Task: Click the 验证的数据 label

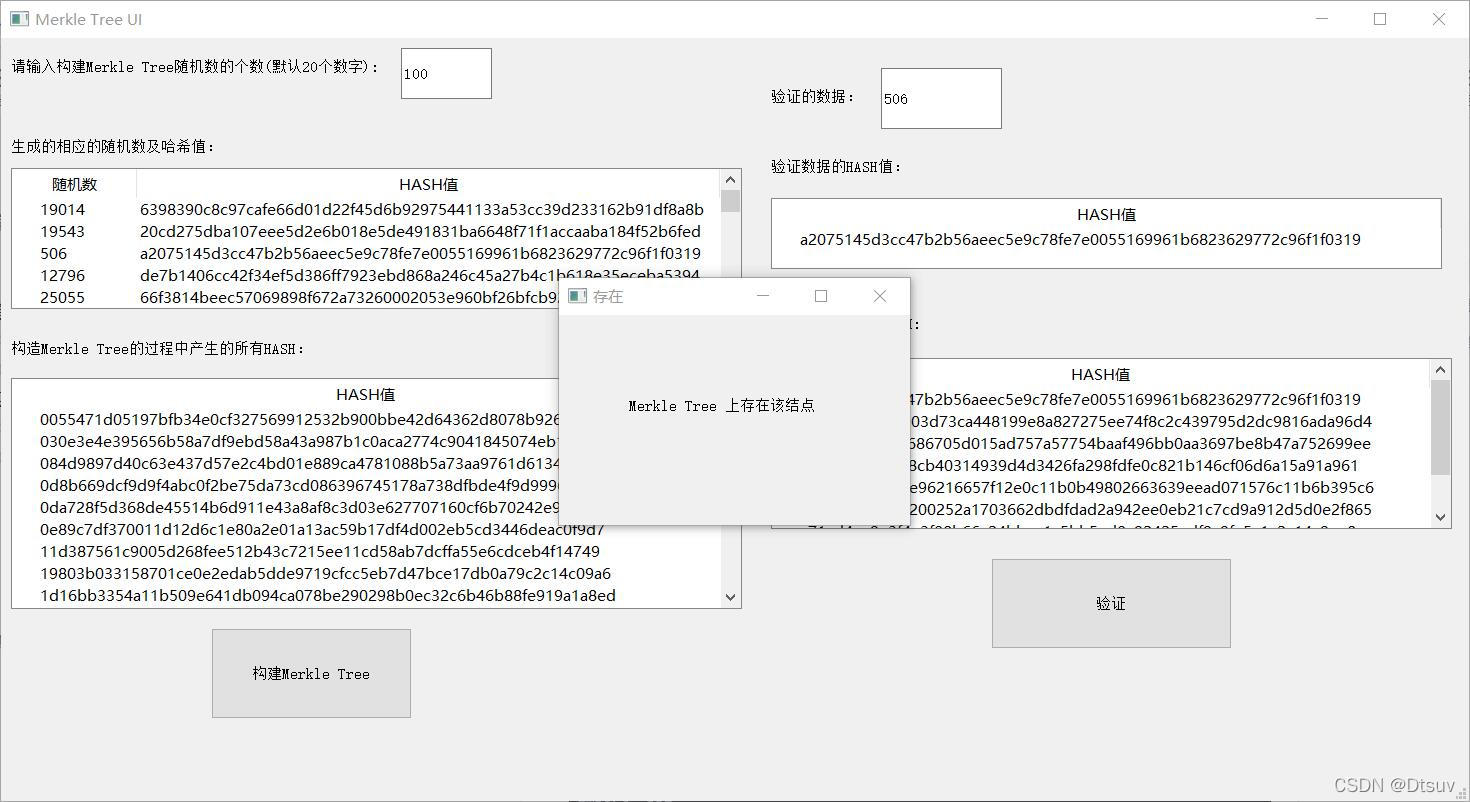Action: pos(813,97)
